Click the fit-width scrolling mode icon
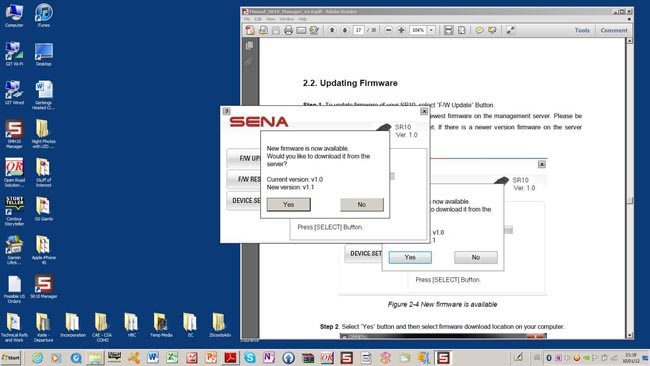Image resolution: width=650 pixels, height=366 pixels. pos(449,30)
